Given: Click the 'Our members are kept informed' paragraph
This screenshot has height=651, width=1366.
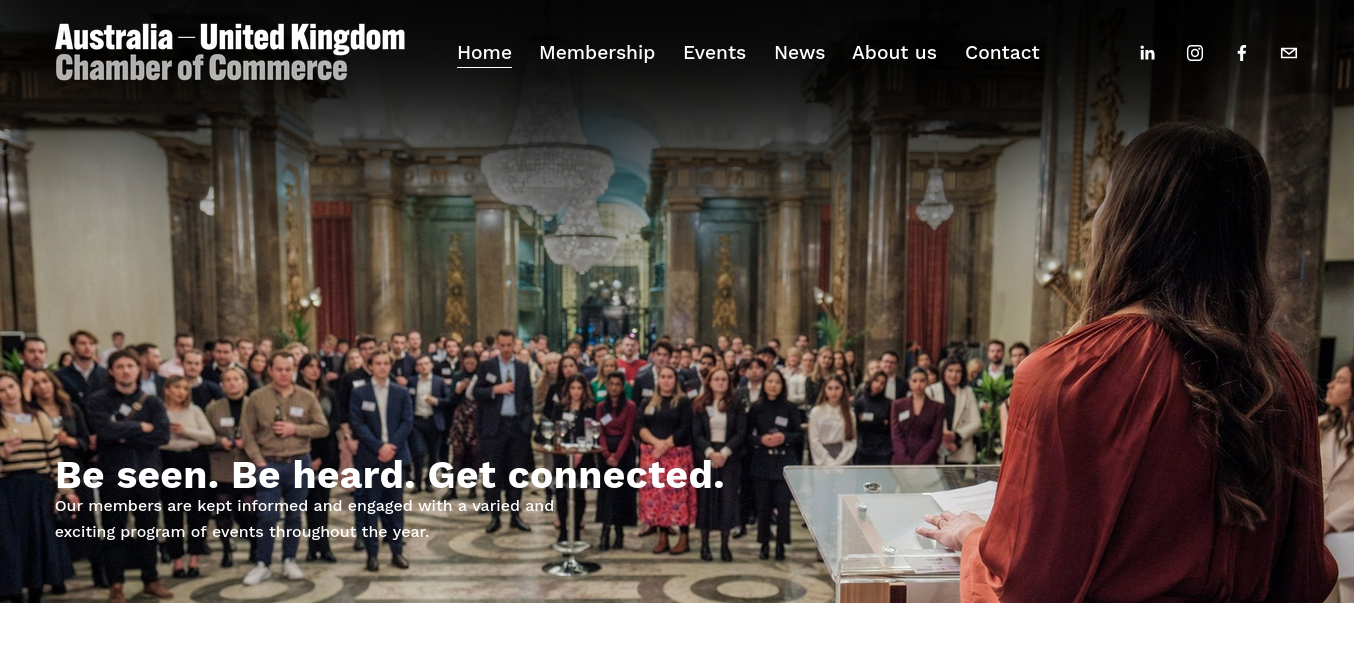Looking at the screenshot, I should pos(304,519).
